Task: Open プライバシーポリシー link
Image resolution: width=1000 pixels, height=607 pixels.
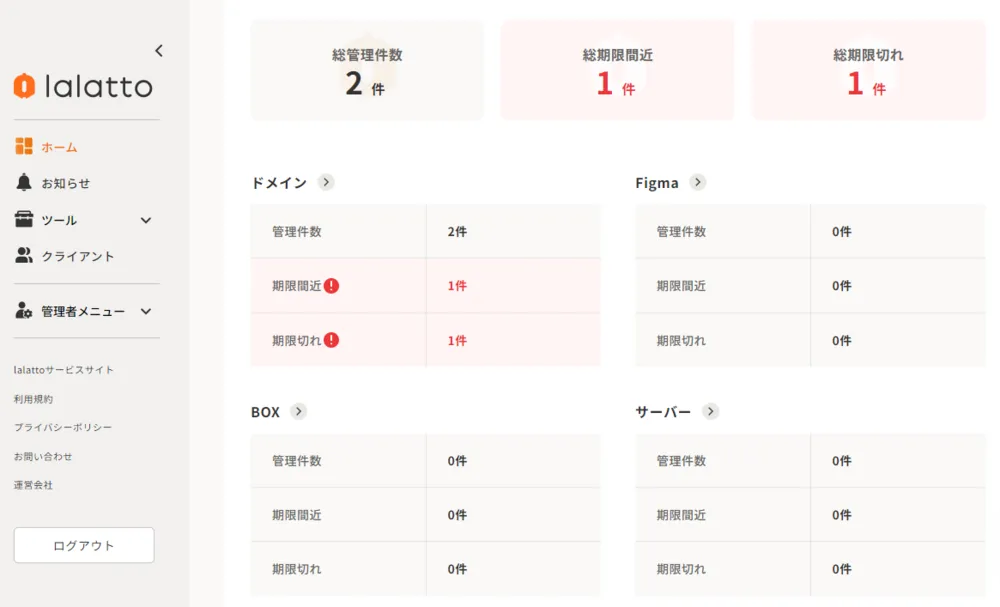Action: point(62,427)
